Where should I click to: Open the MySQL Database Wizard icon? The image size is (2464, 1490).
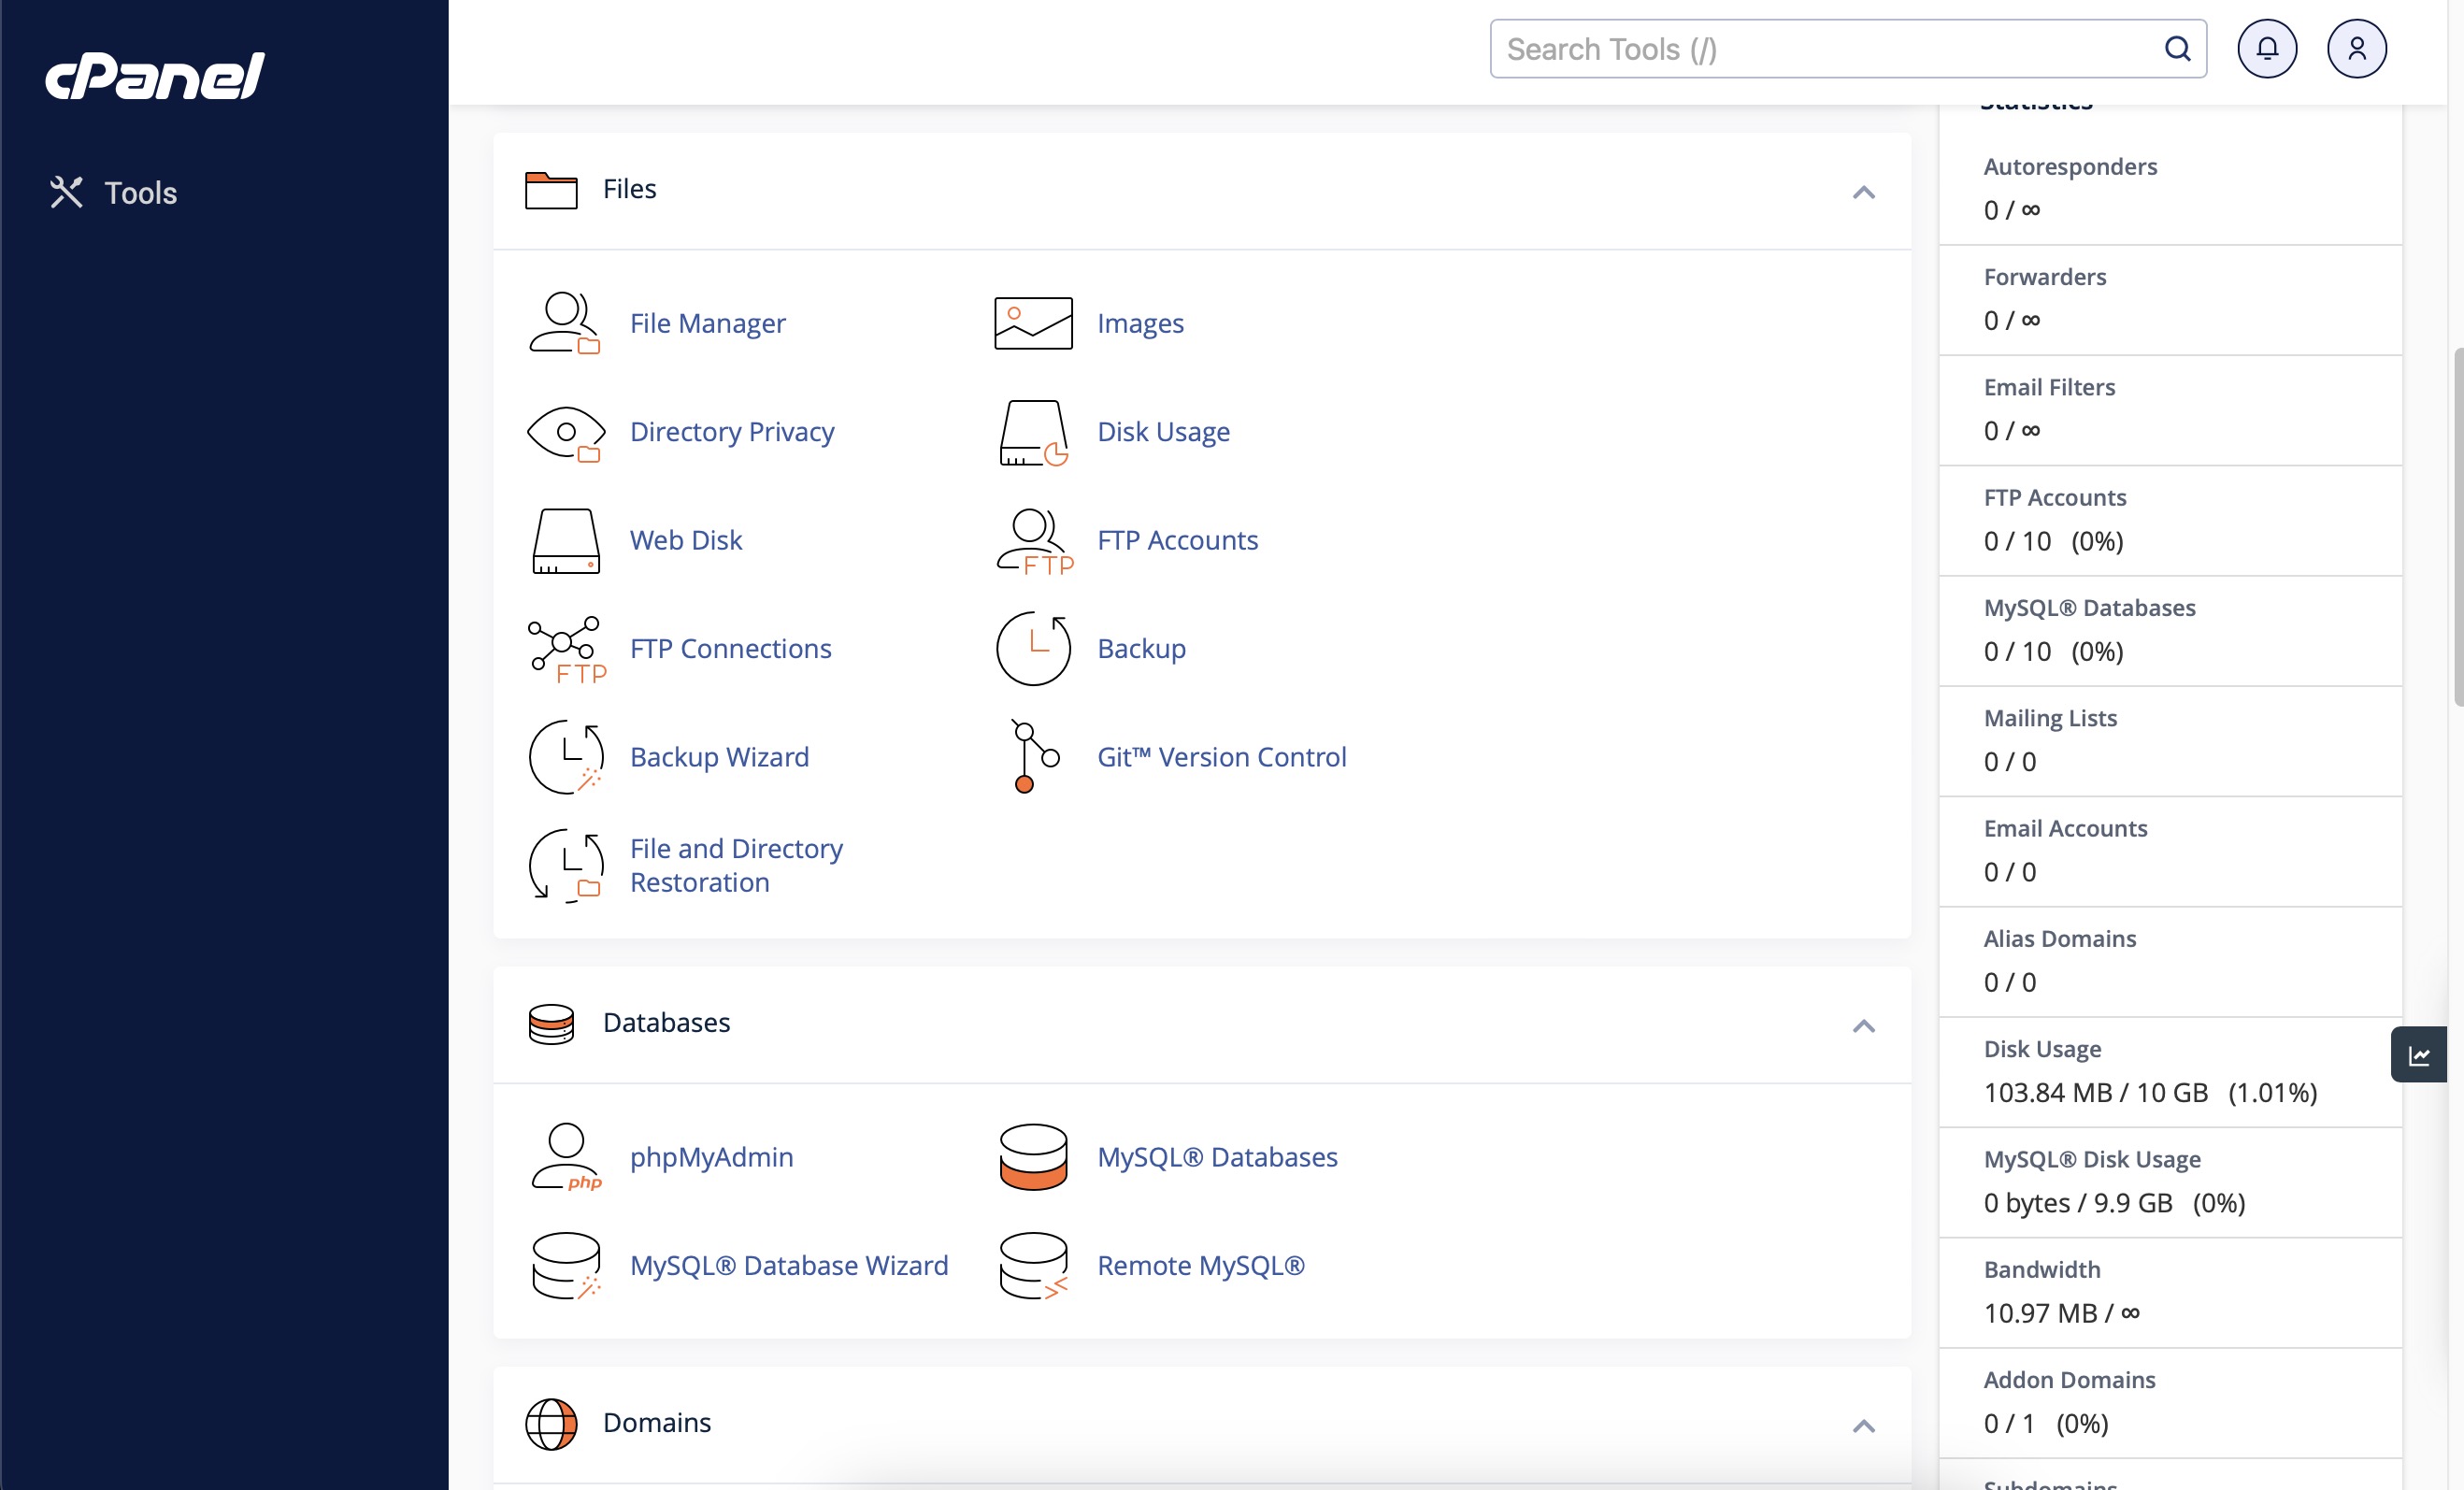tap(565, 1265)
